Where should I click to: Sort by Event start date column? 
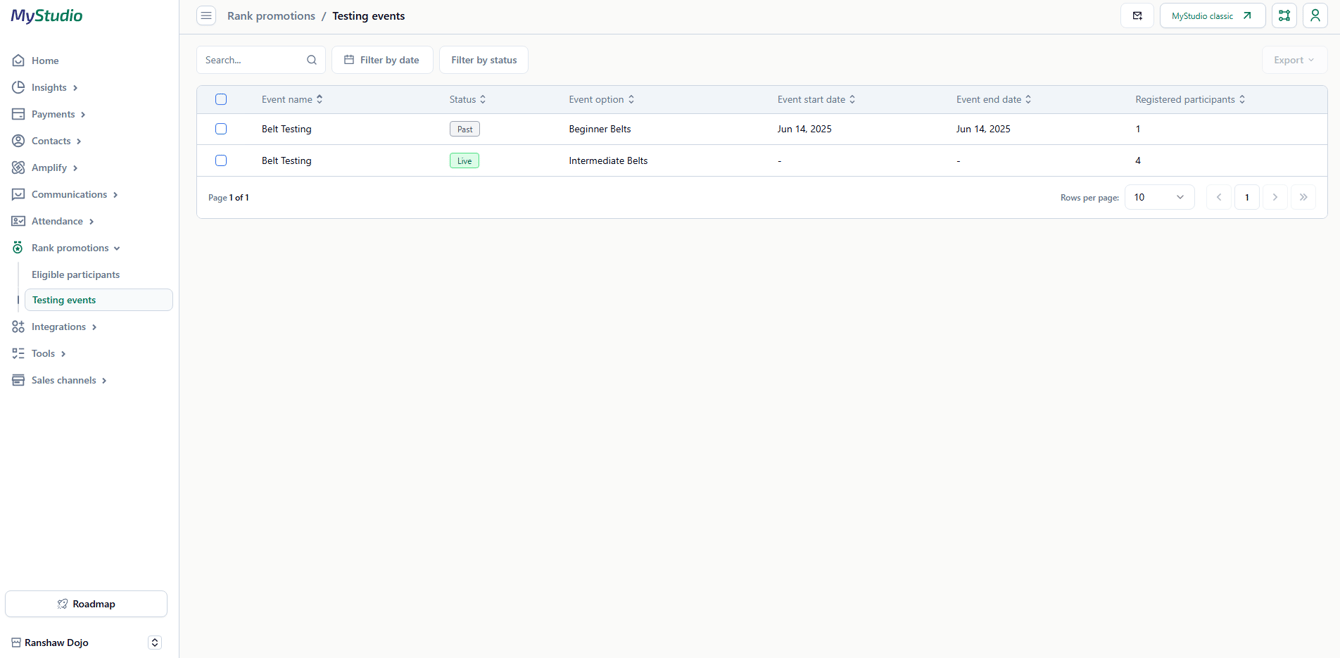(816, 100)
